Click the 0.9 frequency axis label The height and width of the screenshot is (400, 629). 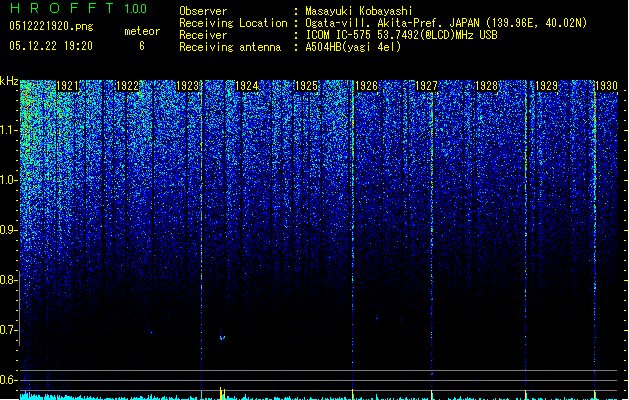click(x=7, y=230)
